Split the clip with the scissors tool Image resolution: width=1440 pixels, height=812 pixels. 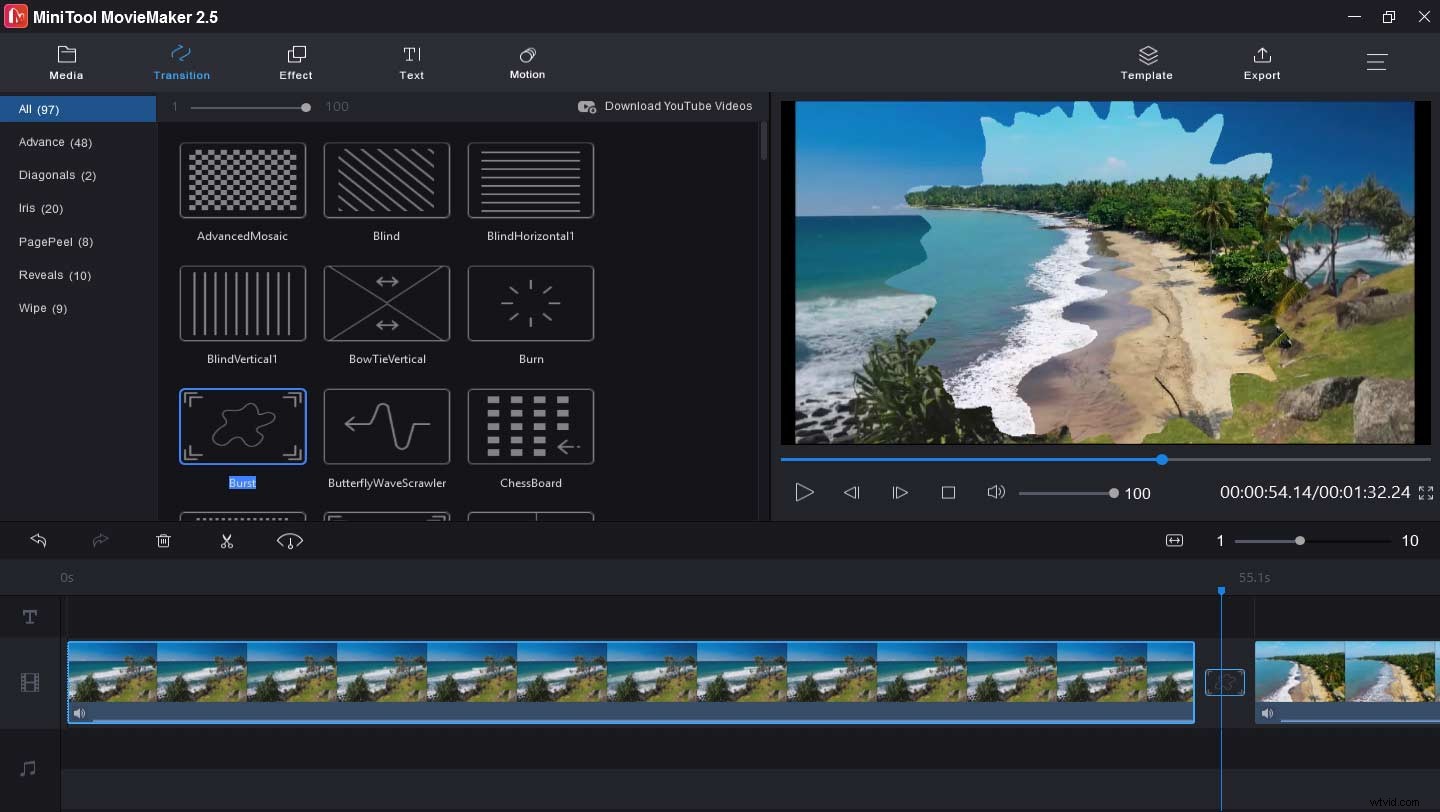click(227, 541)
